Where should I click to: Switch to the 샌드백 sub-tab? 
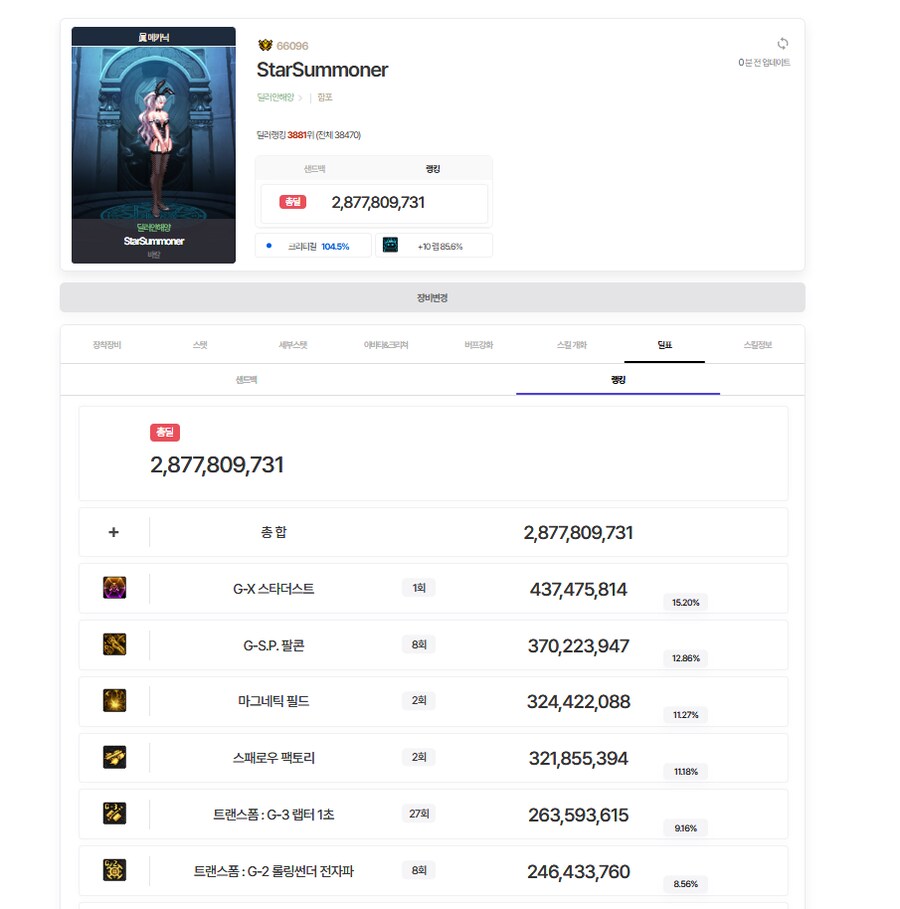click(246, 380)
